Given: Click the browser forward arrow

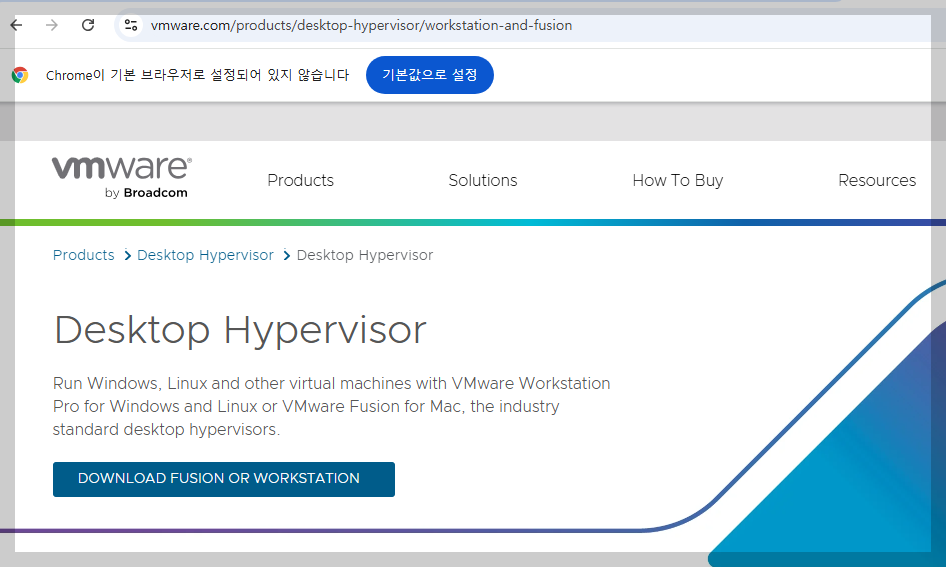Looking at the screenshot, I should 52,25.
